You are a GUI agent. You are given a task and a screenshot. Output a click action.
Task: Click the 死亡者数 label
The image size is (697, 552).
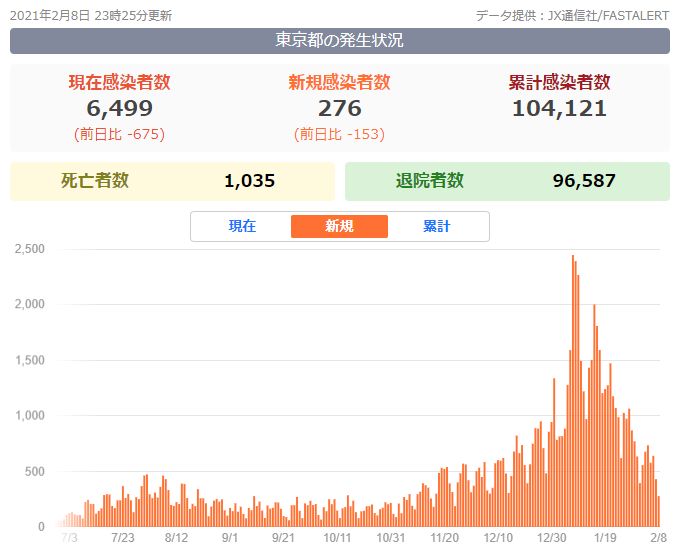(x=95, y=180)
